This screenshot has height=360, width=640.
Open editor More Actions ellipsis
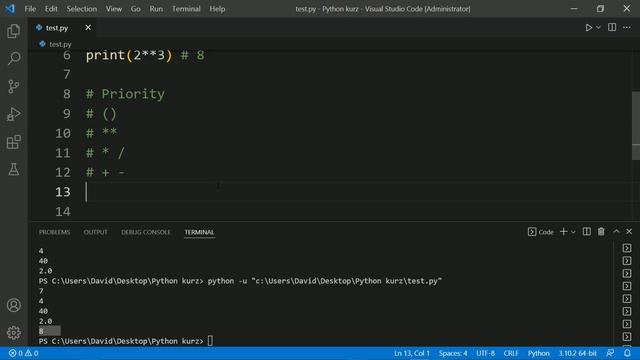click(627, 27)
